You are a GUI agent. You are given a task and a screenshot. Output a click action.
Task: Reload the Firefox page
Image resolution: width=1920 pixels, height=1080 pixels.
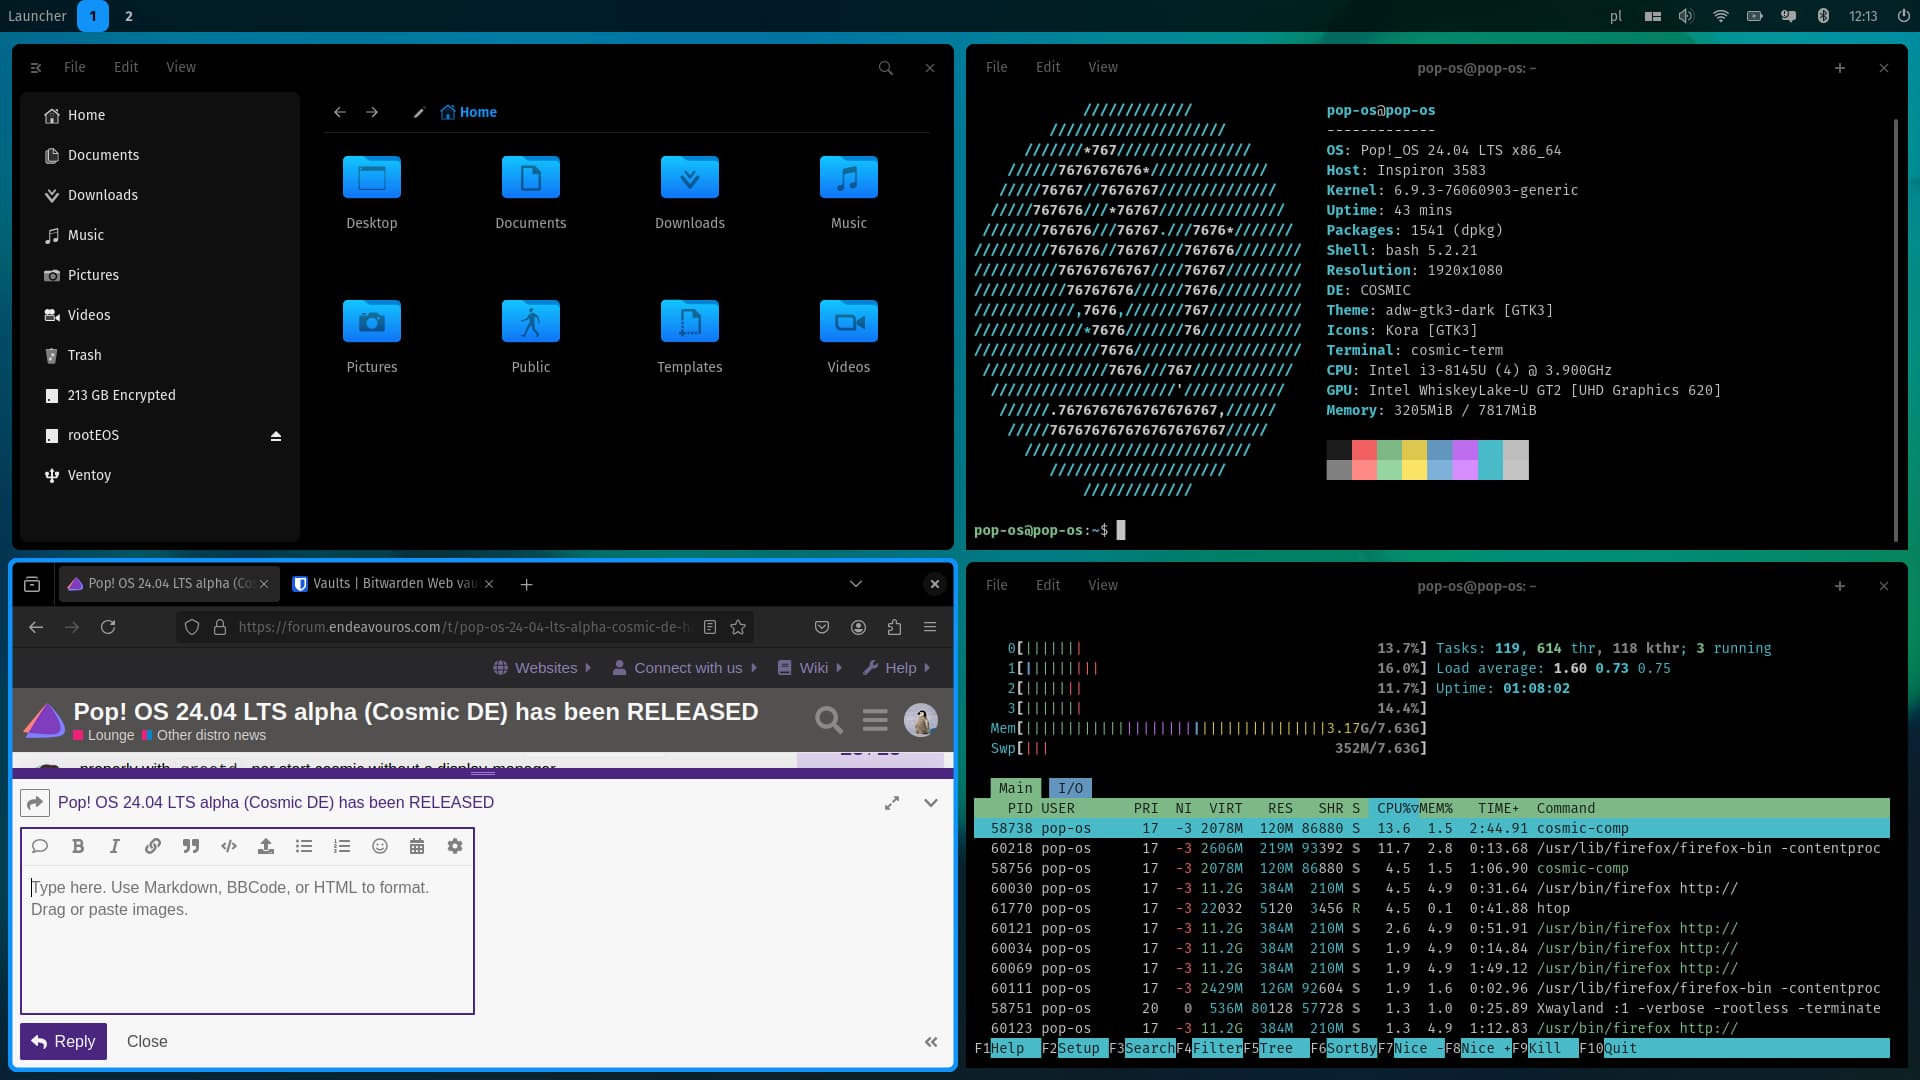pyautogui.click(x=108, y=627)
